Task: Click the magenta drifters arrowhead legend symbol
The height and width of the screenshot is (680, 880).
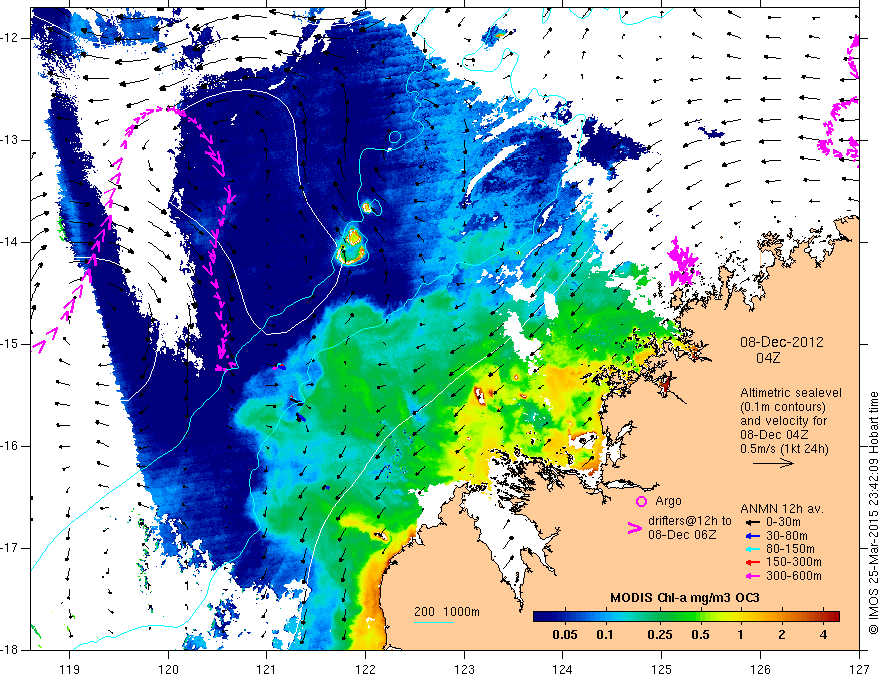Action: 635,528
